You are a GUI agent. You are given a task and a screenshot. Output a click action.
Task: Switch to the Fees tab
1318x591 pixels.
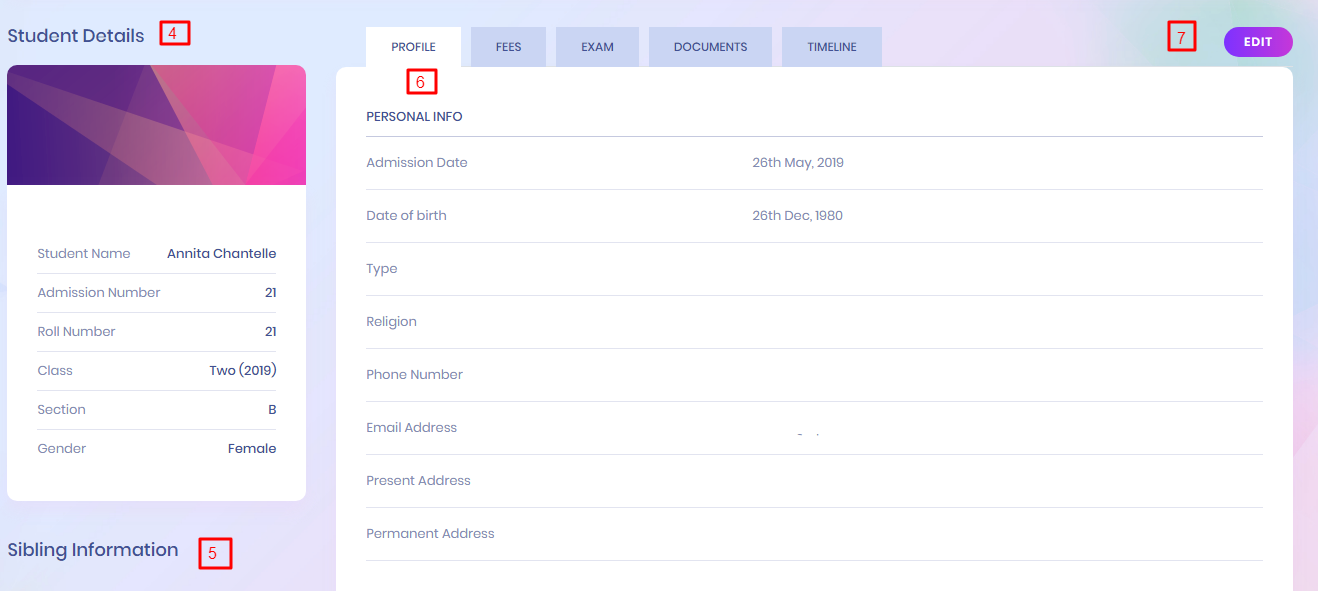pyautogui.click(x=508, y=47)
